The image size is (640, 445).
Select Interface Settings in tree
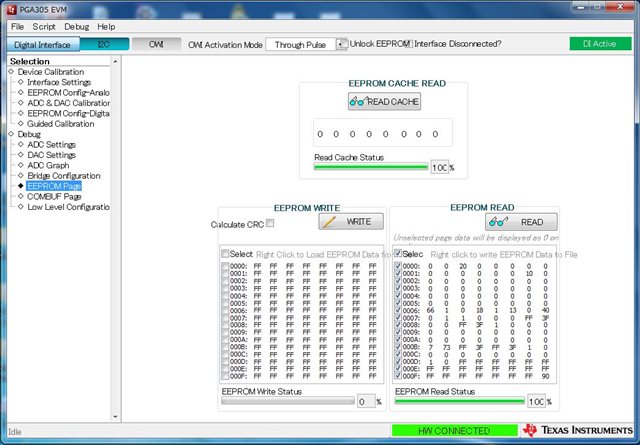point(59,82)
